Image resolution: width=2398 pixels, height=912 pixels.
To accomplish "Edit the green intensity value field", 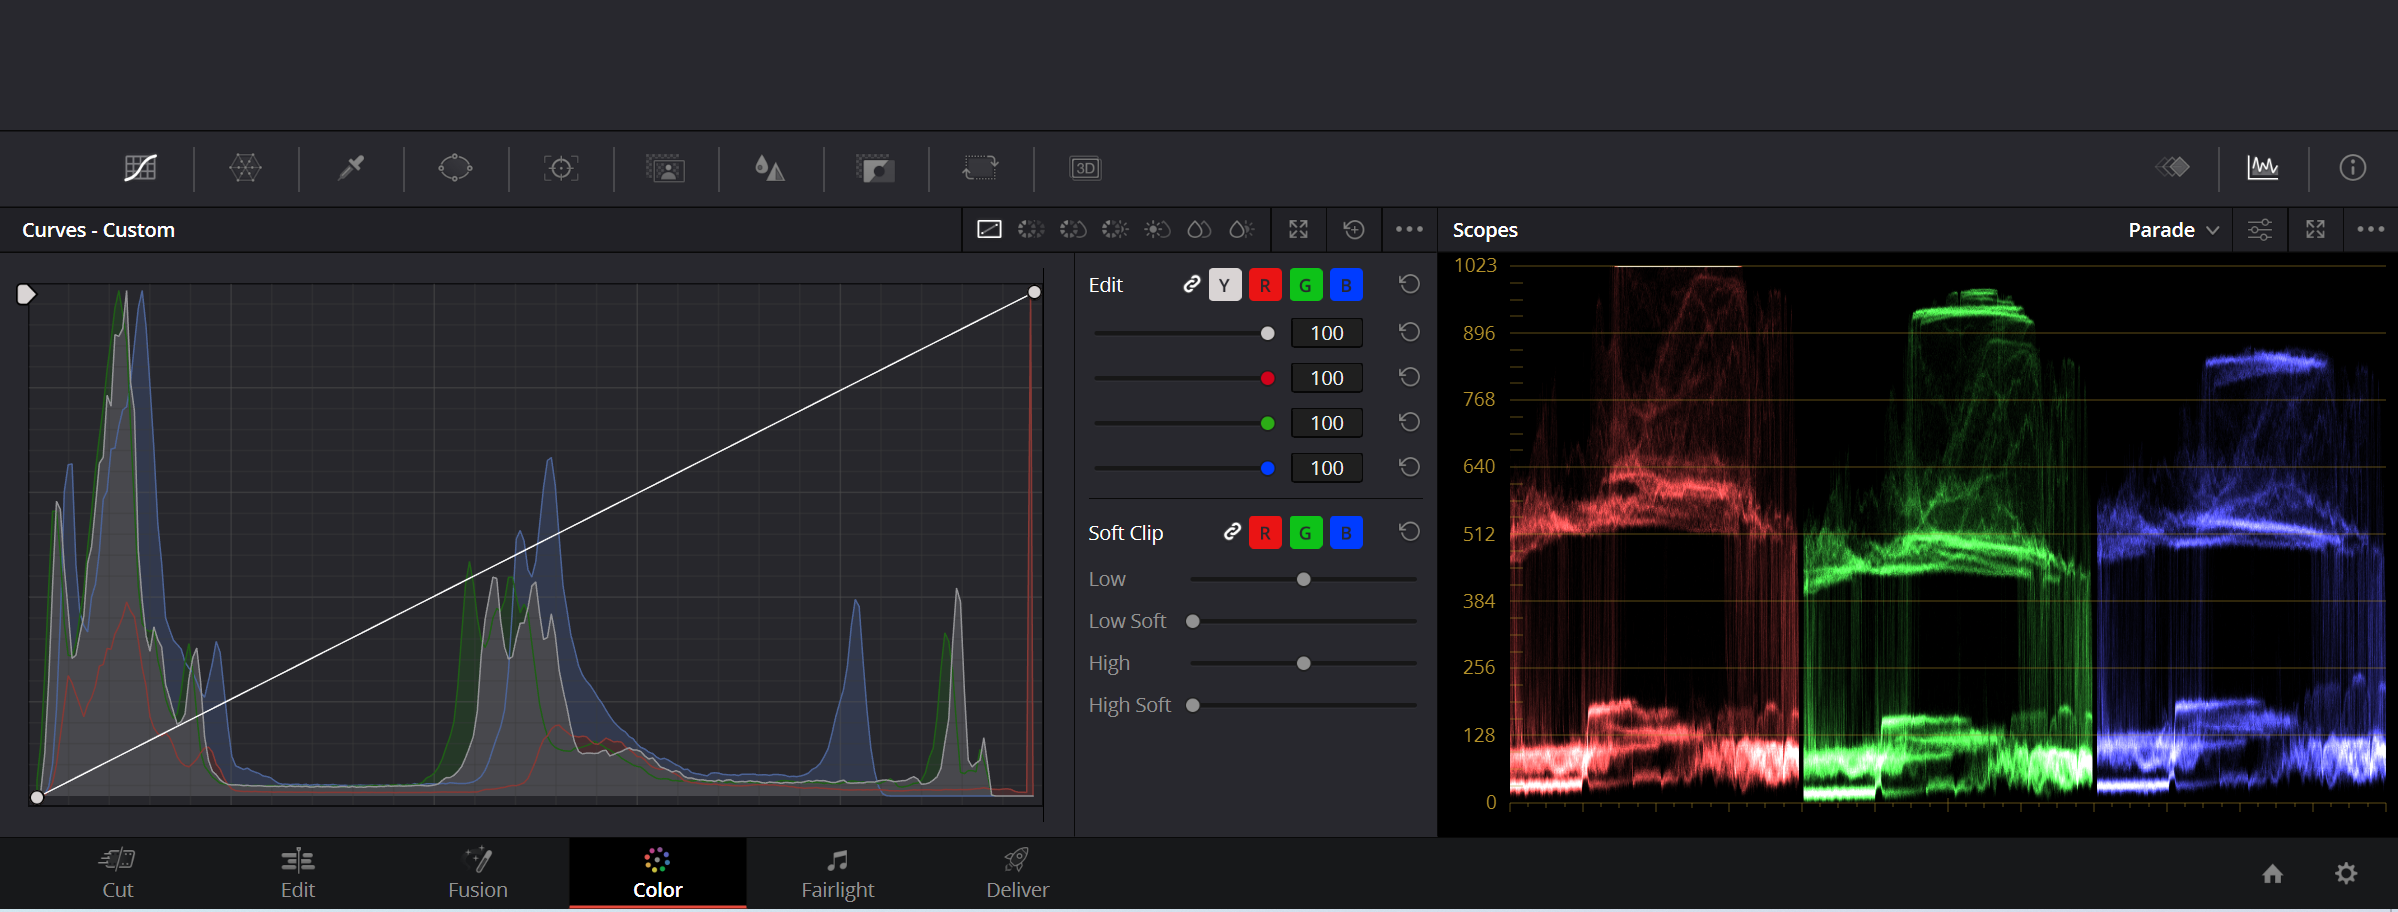I will pyautogui.click(x=1326, y=423).
